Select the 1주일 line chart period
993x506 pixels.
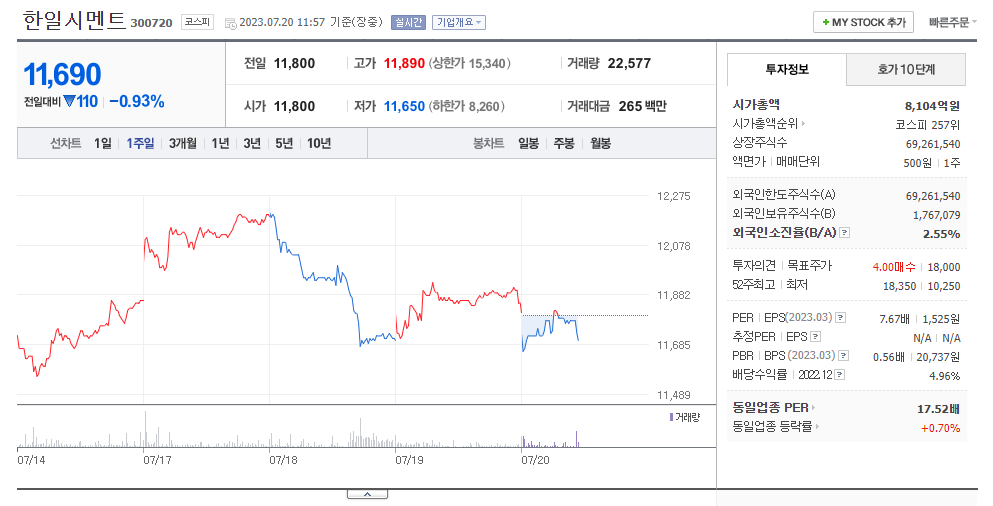[x=140, y=143]
